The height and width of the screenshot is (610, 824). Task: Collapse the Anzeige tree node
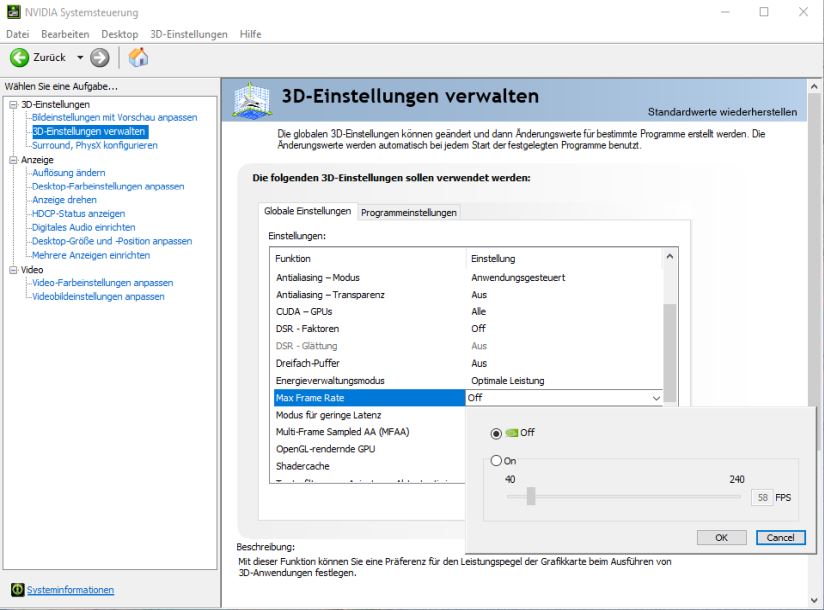coord(13,160)
